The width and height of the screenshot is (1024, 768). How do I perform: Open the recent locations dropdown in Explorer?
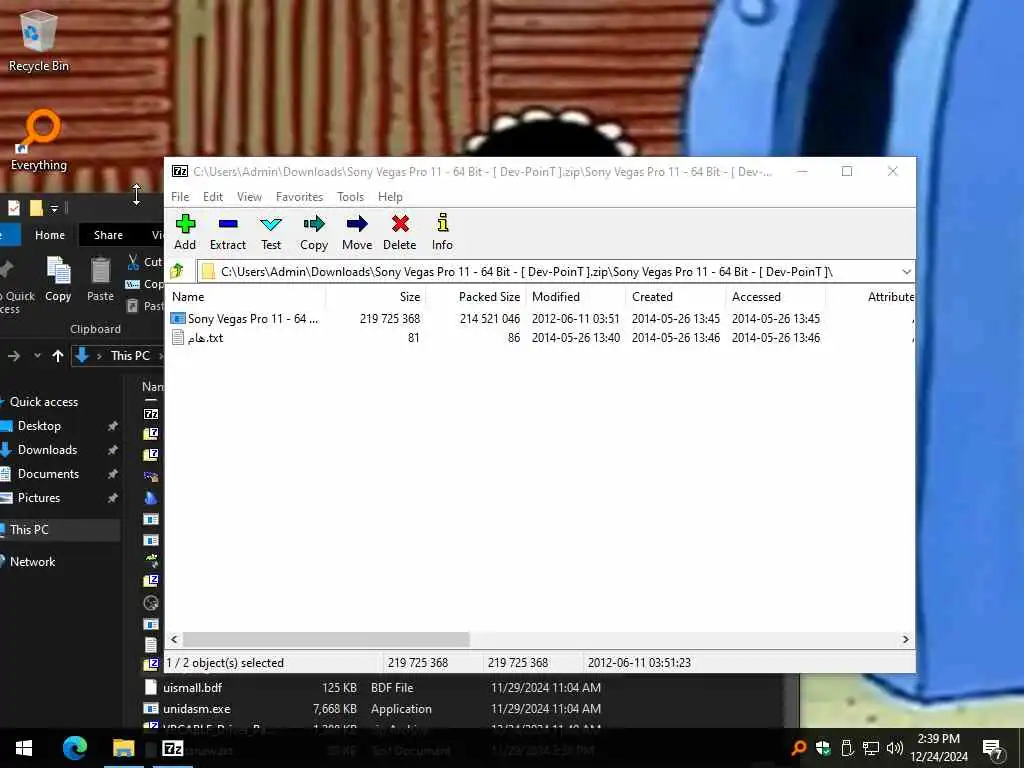coord(37,356)
